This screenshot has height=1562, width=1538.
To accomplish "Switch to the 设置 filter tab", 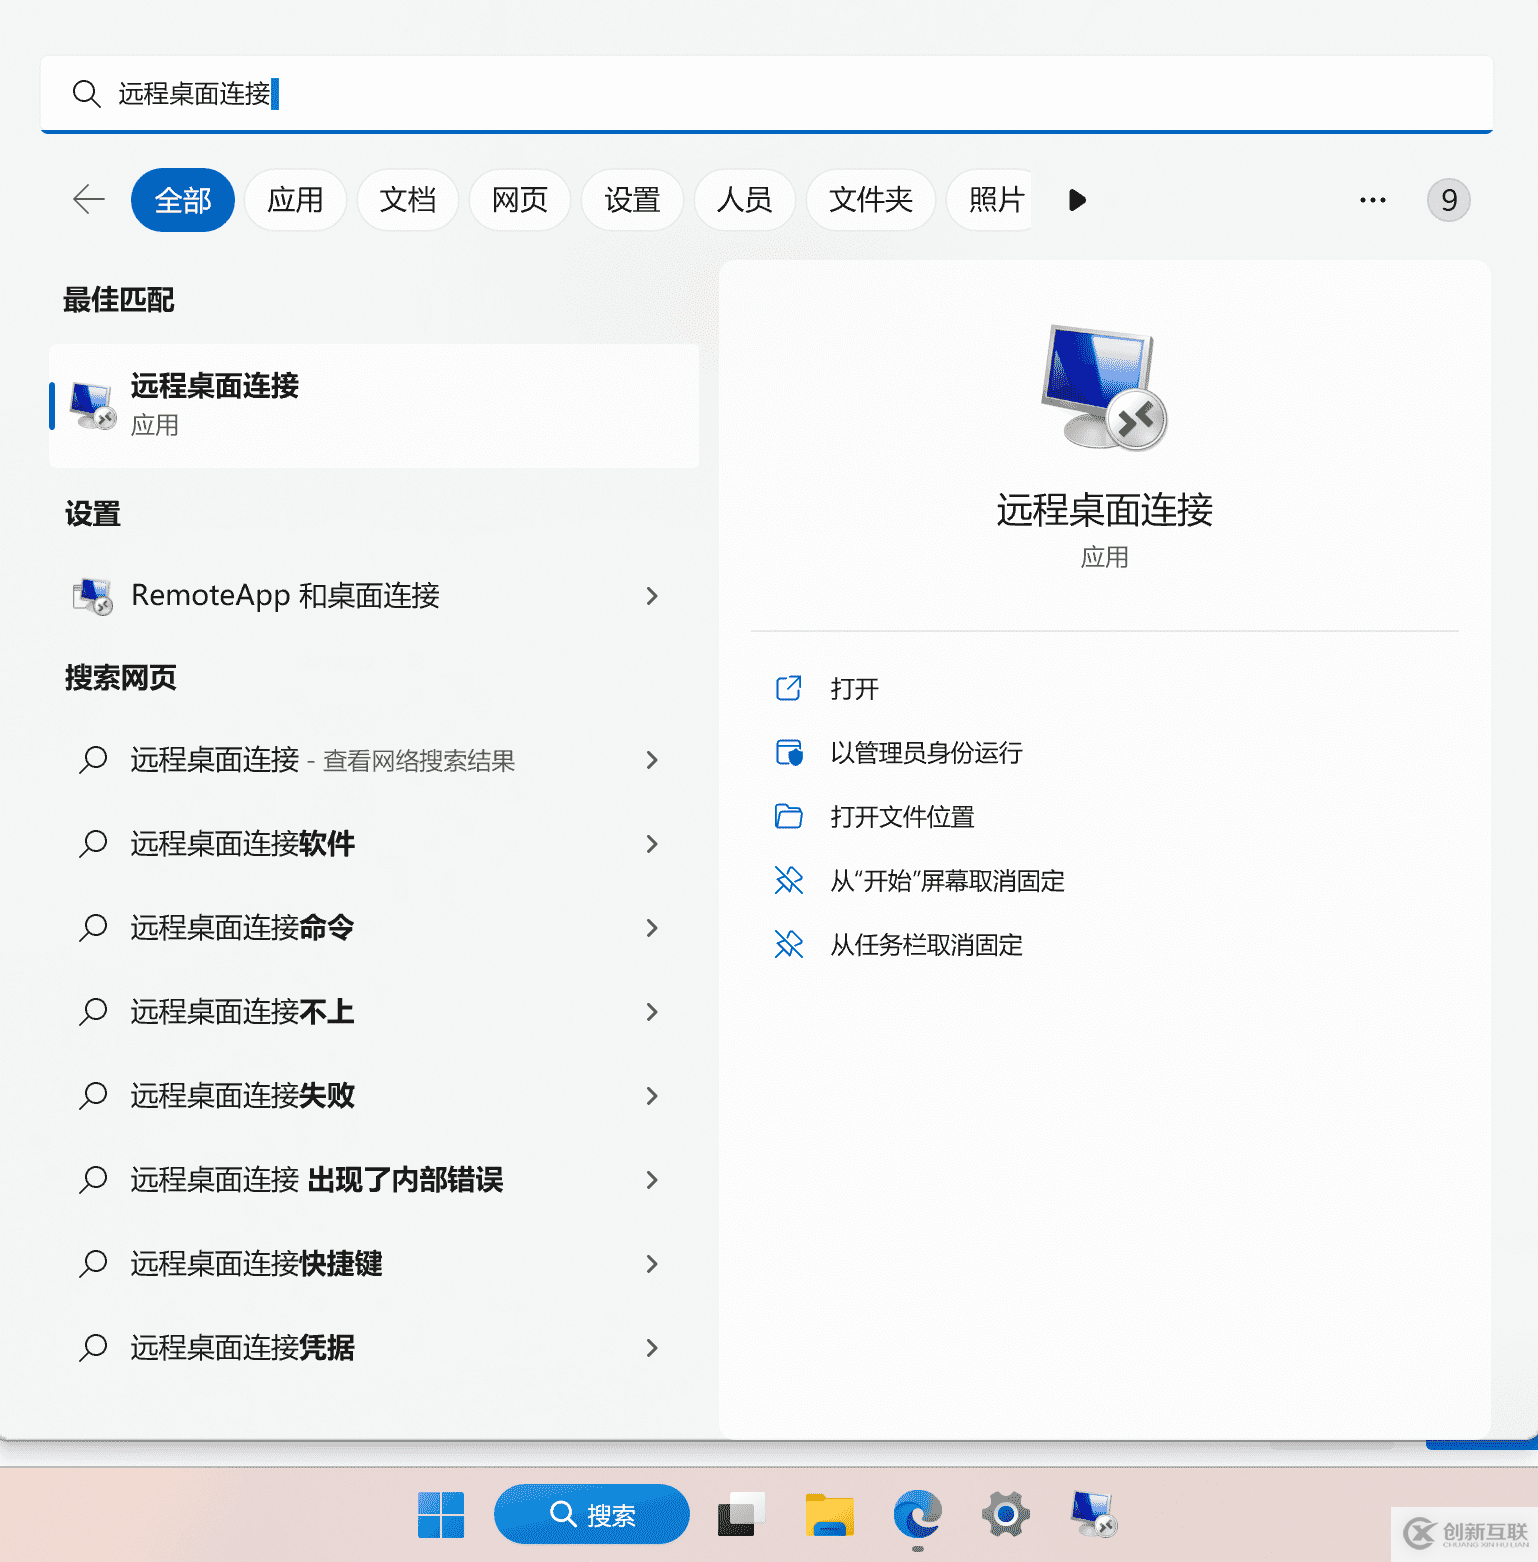I will pos(632,200).
